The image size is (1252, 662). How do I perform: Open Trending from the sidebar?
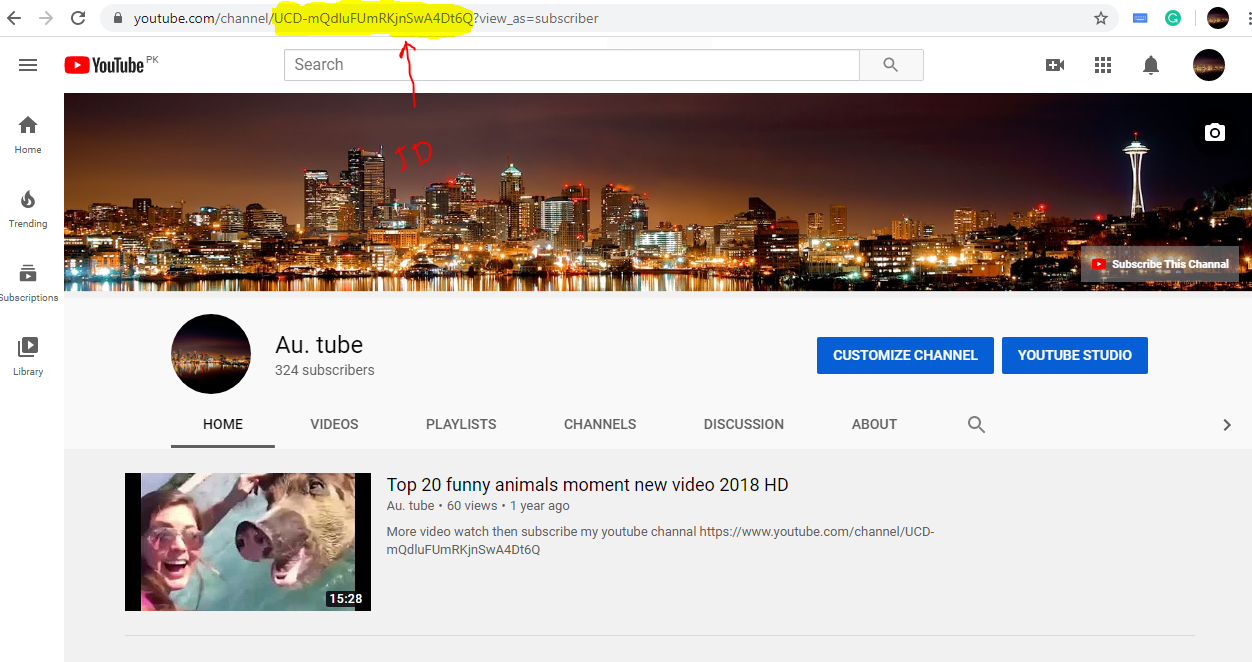[x=27, y=207]
